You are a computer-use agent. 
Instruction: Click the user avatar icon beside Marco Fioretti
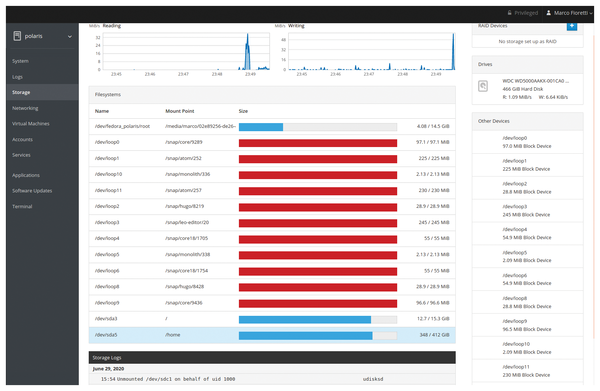click(x=548, y=13)
